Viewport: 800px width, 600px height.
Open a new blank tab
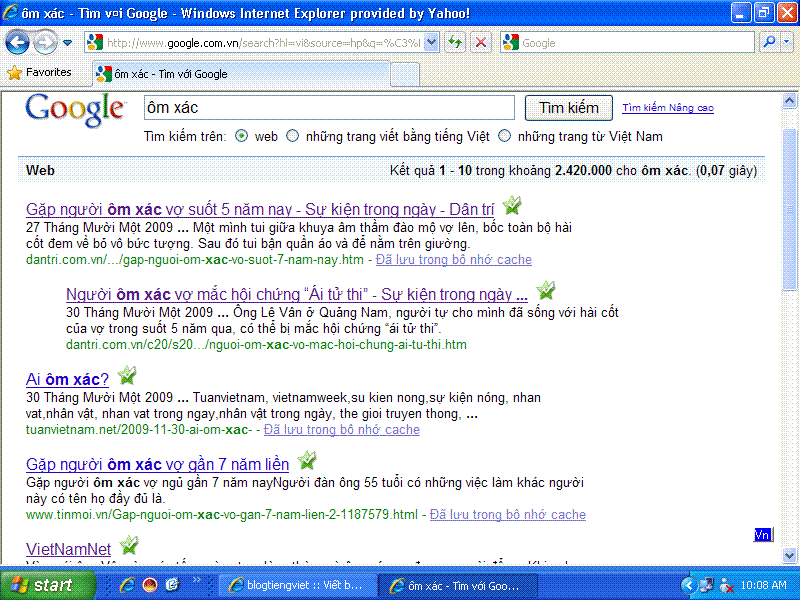point(406,74)
